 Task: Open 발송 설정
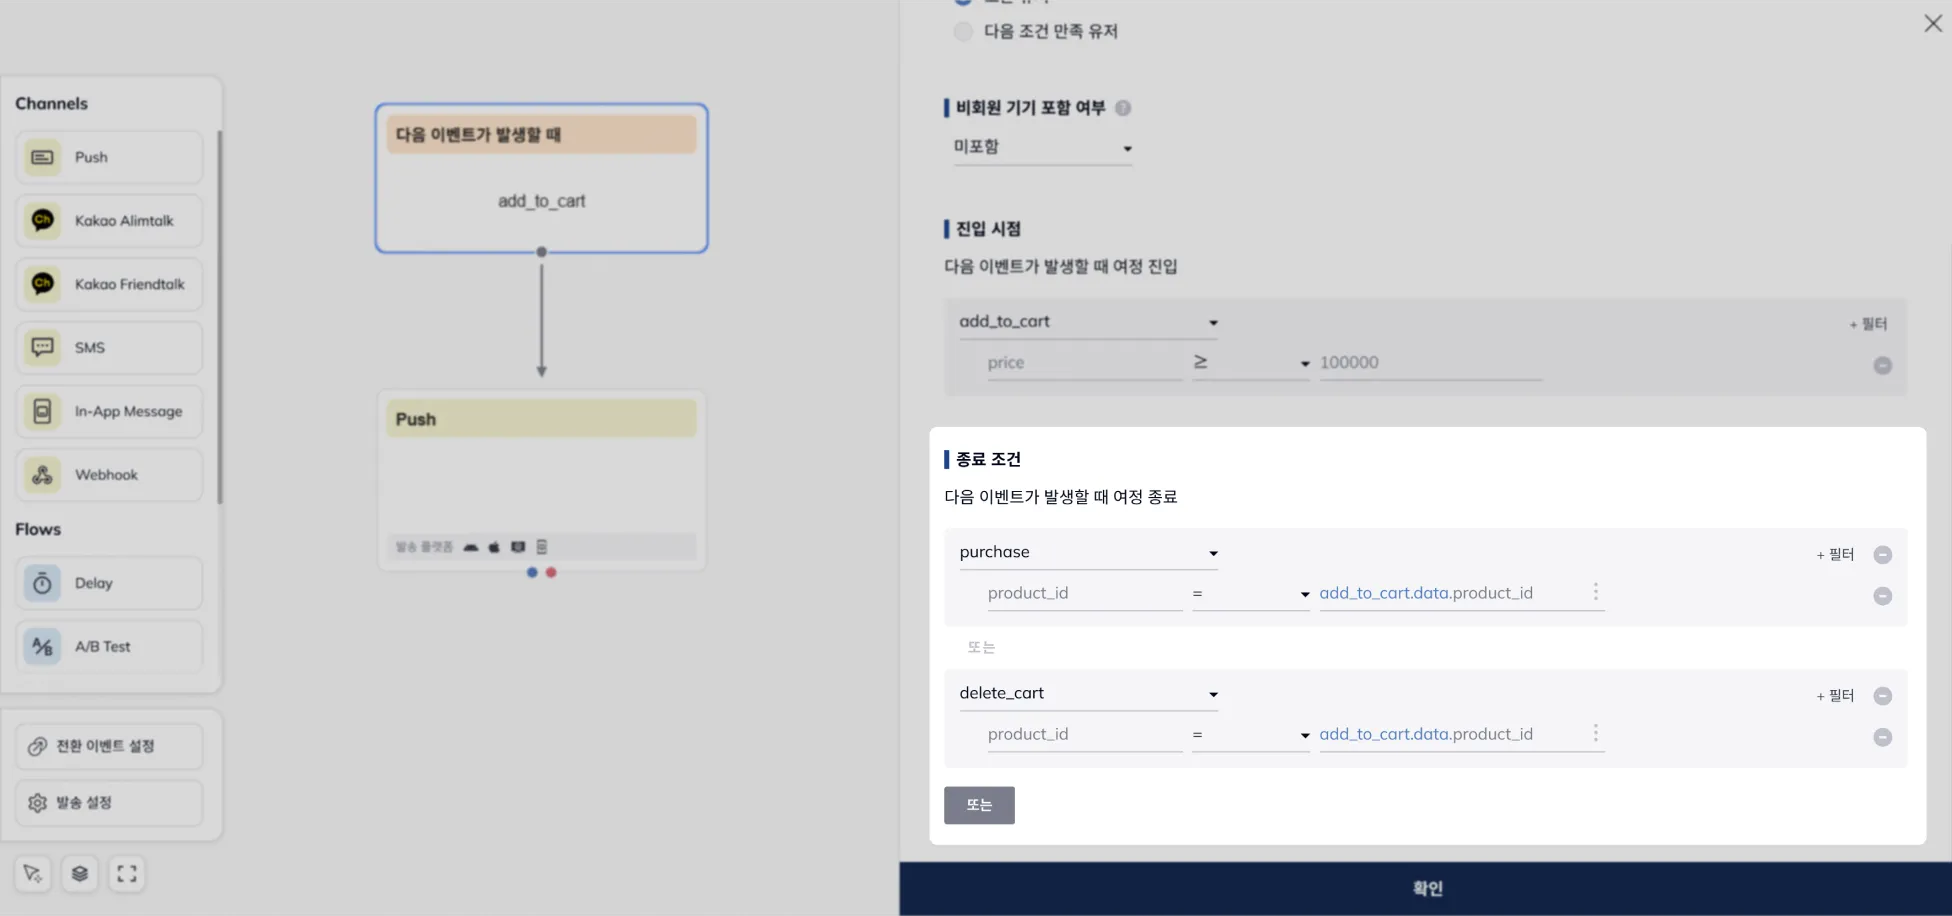109,802
